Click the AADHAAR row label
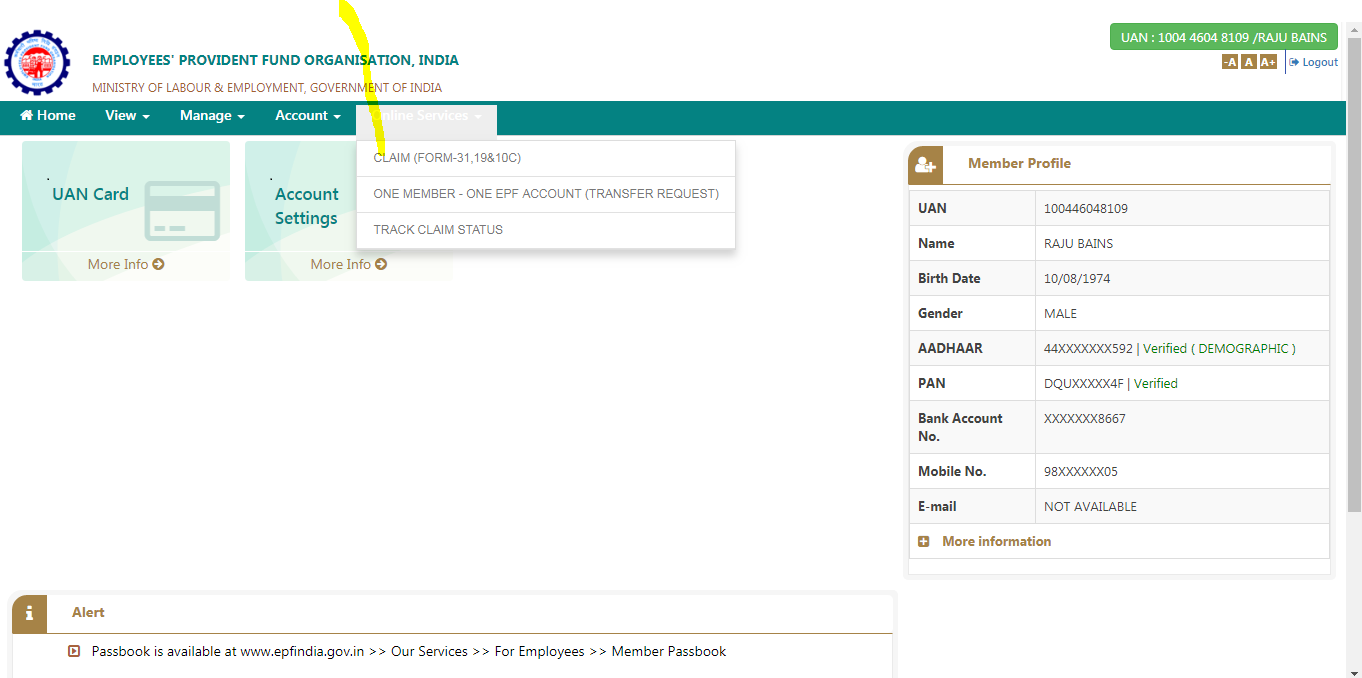The image size is (1362, 678). click(x=950, y=349)
